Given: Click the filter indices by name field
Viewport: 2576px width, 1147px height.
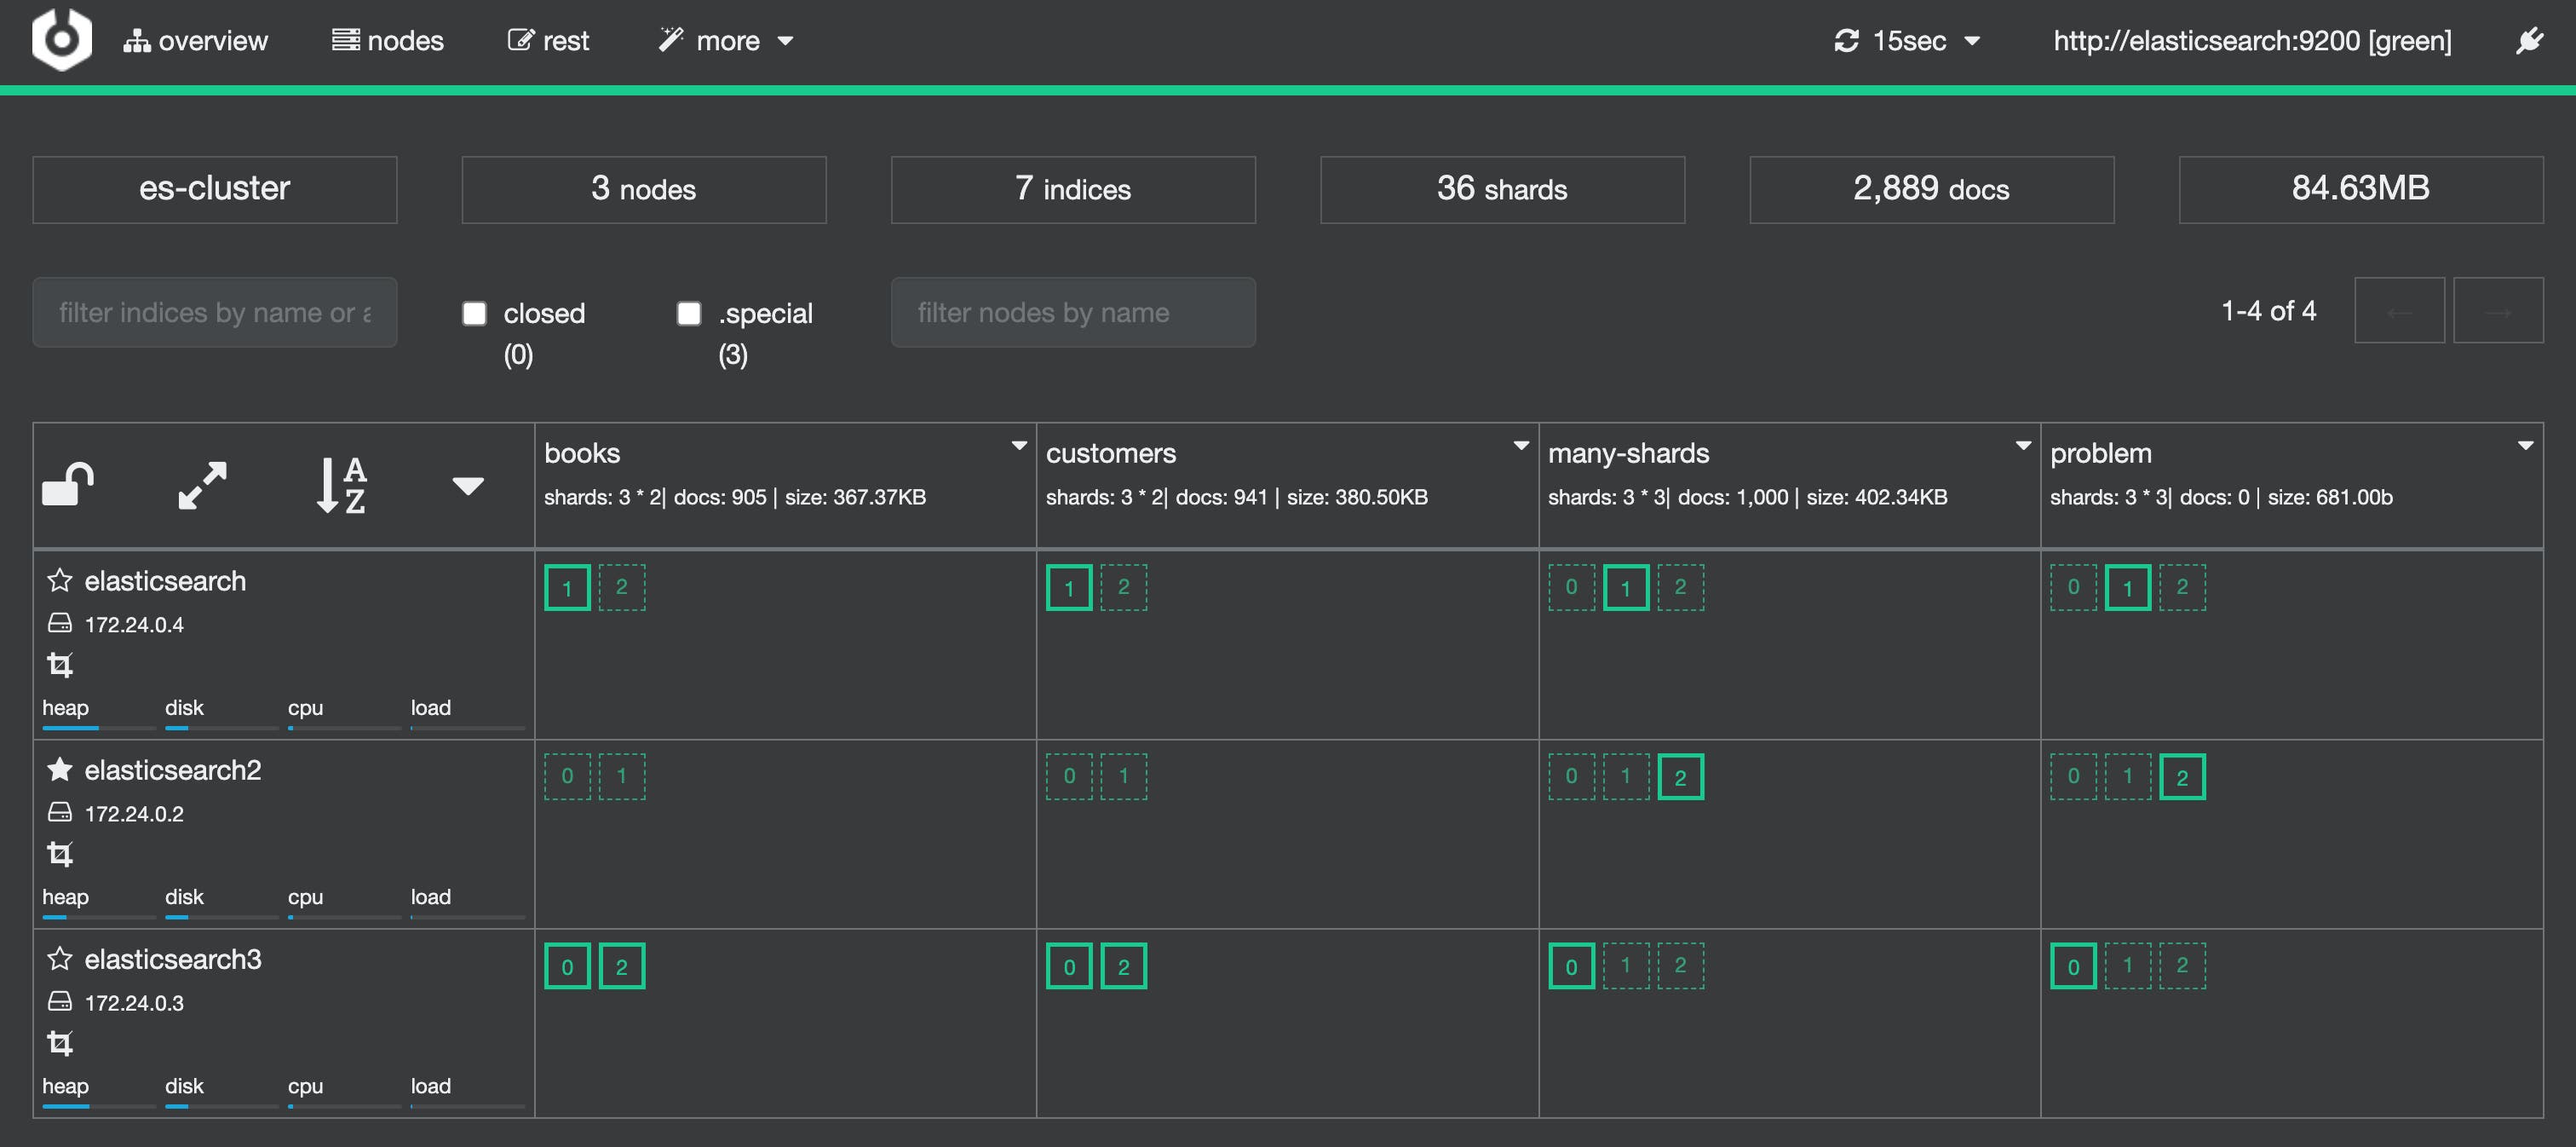Looking at the screenshot, I should [x=215, y=312].
